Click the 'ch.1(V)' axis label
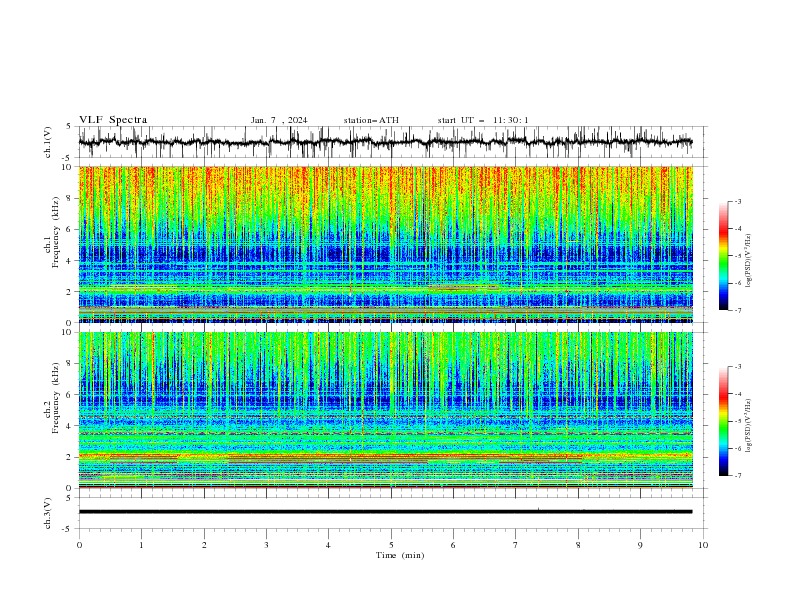This screenshot has height=612, width=792. pyautogui.click(x=48, y=142)
